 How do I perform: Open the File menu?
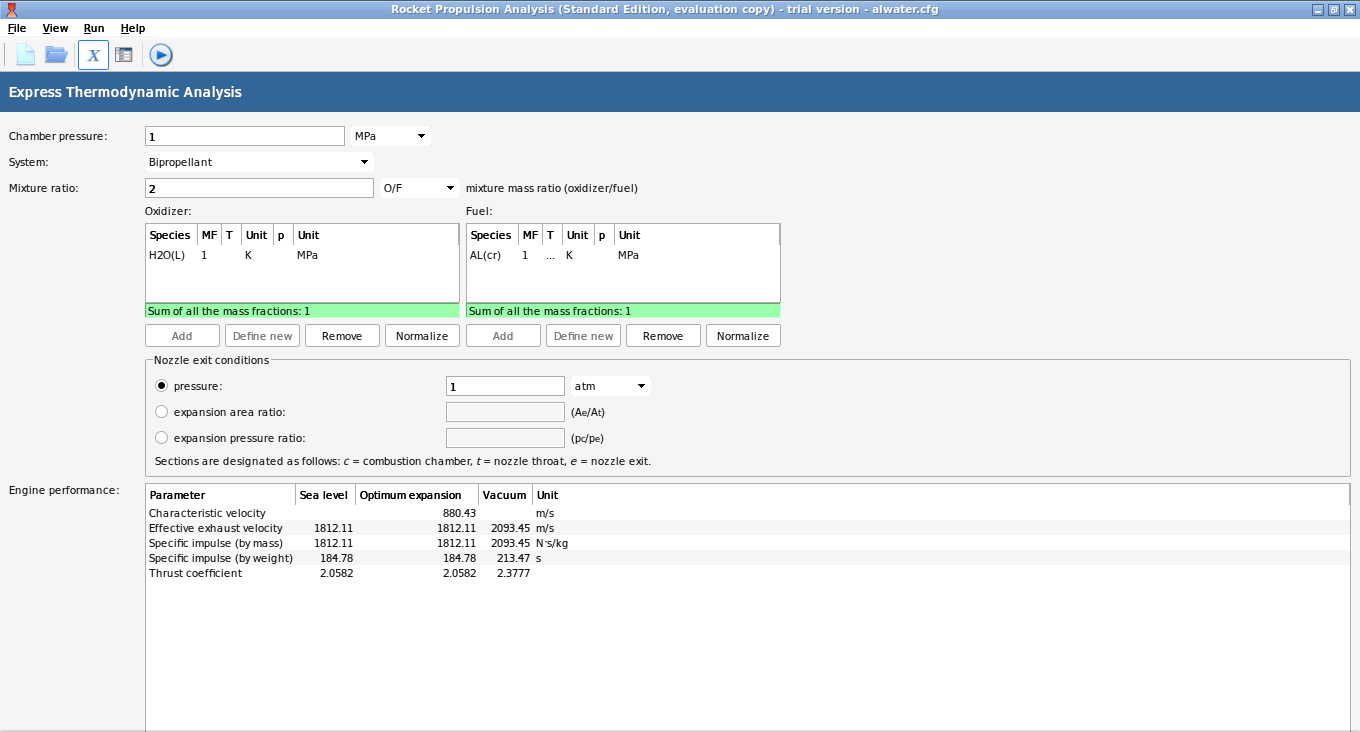pos(17,29)
